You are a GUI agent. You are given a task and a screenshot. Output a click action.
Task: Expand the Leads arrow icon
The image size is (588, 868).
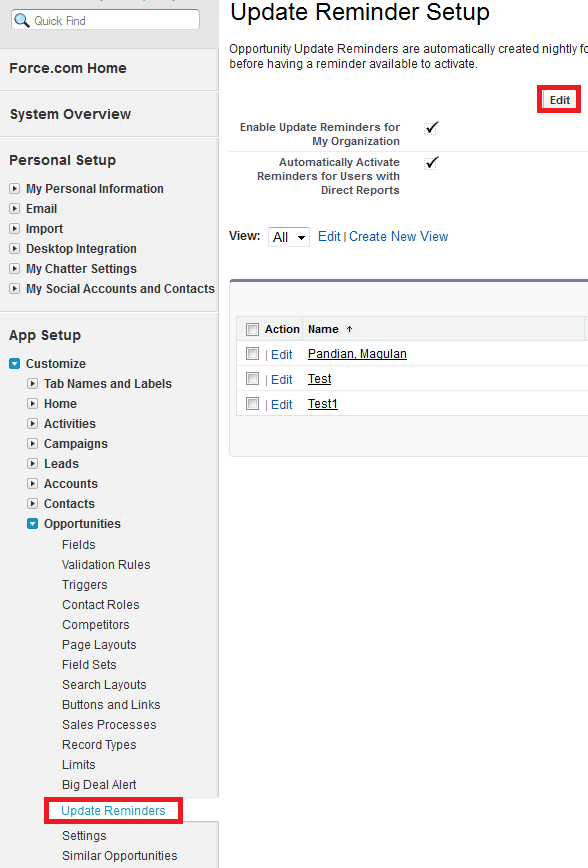(33, 463)
